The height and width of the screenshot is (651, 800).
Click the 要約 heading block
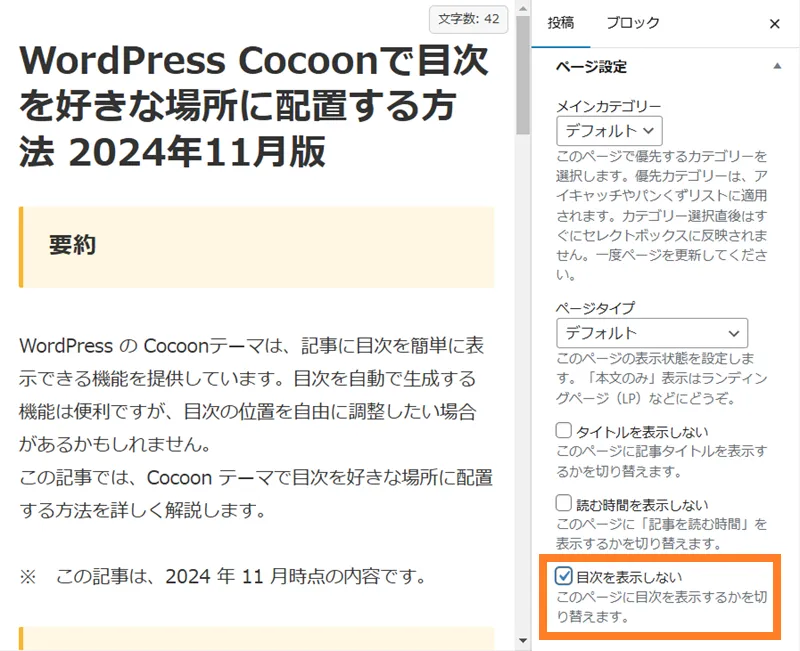pyautogui.click(x=257, y=247)
